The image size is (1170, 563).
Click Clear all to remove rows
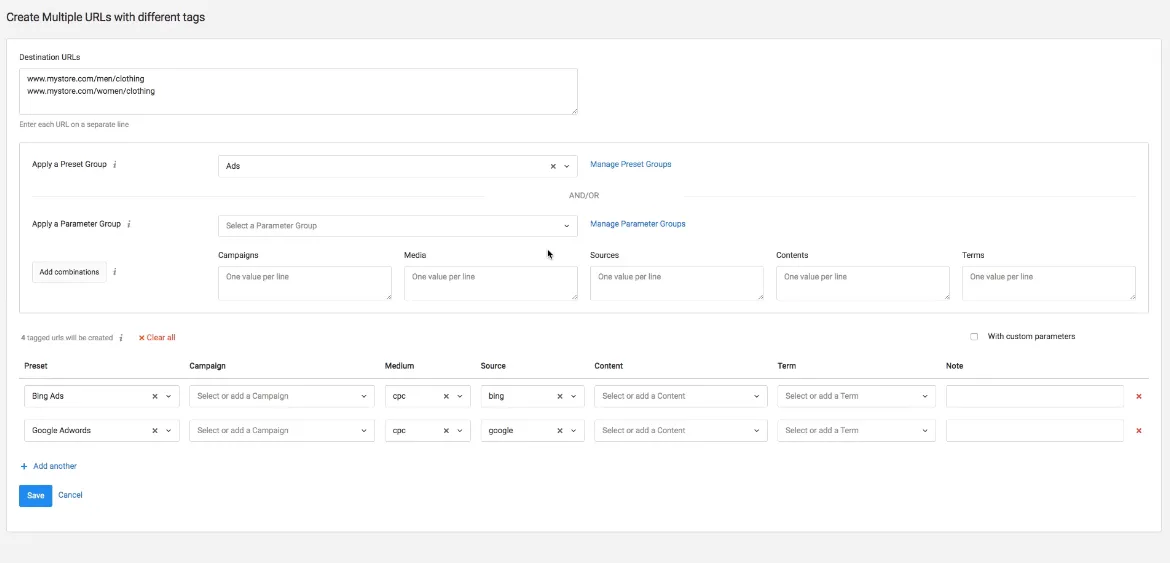(x=157, y=338)
